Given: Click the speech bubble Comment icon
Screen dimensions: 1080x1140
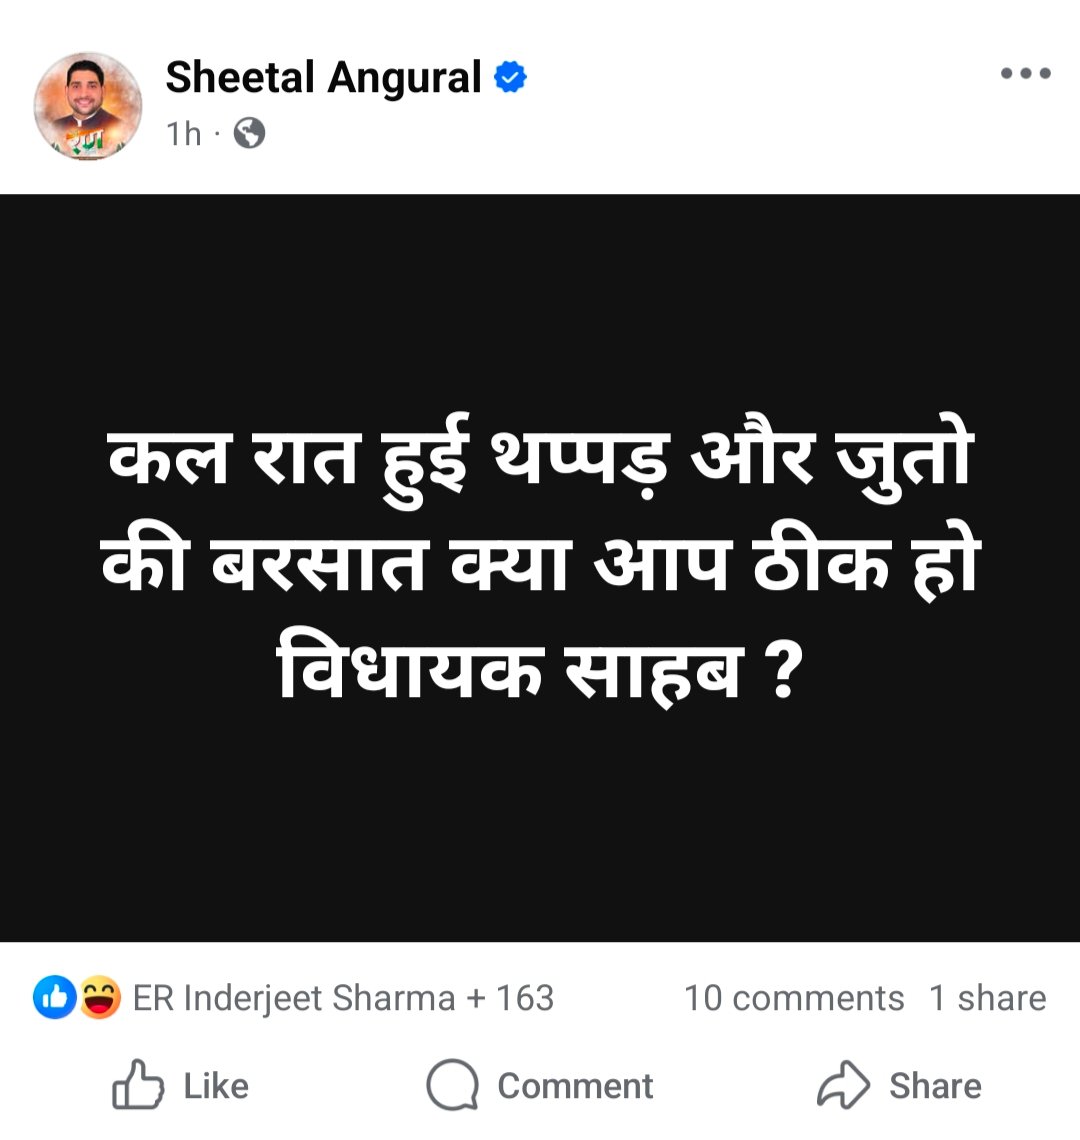Looking at the screenshot, I should pyautogui.click(x=452, y=1085).
